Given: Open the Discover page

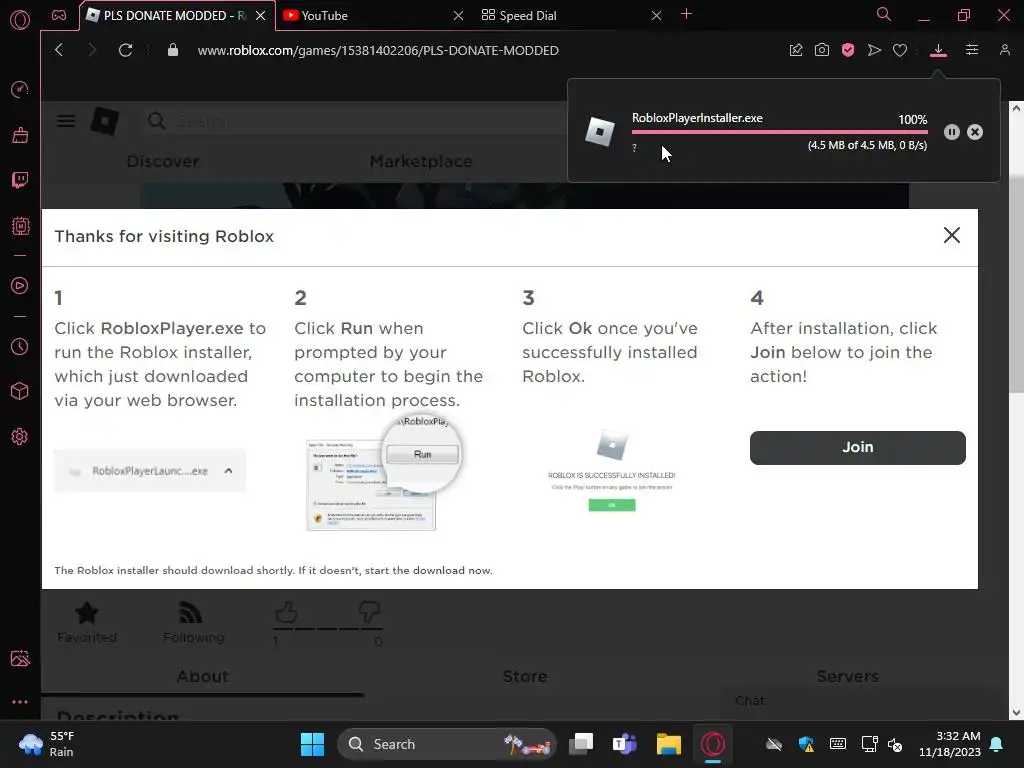Looking at the screenshot, I should (163, 161).
